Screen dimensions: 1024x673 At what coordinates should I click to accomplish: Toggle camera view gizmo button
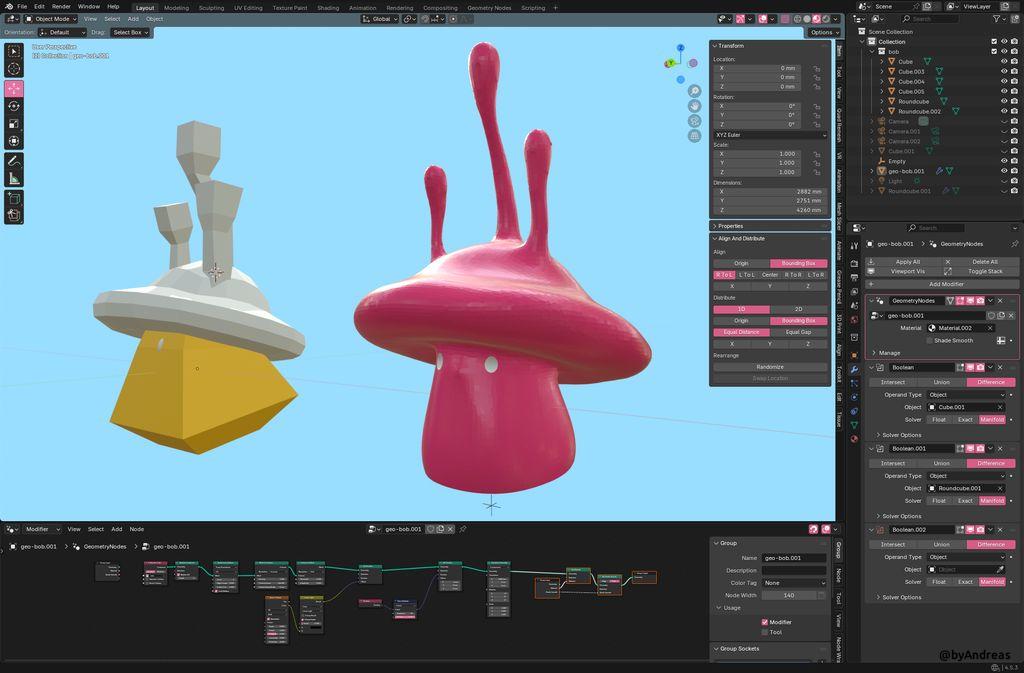[694, 121]
